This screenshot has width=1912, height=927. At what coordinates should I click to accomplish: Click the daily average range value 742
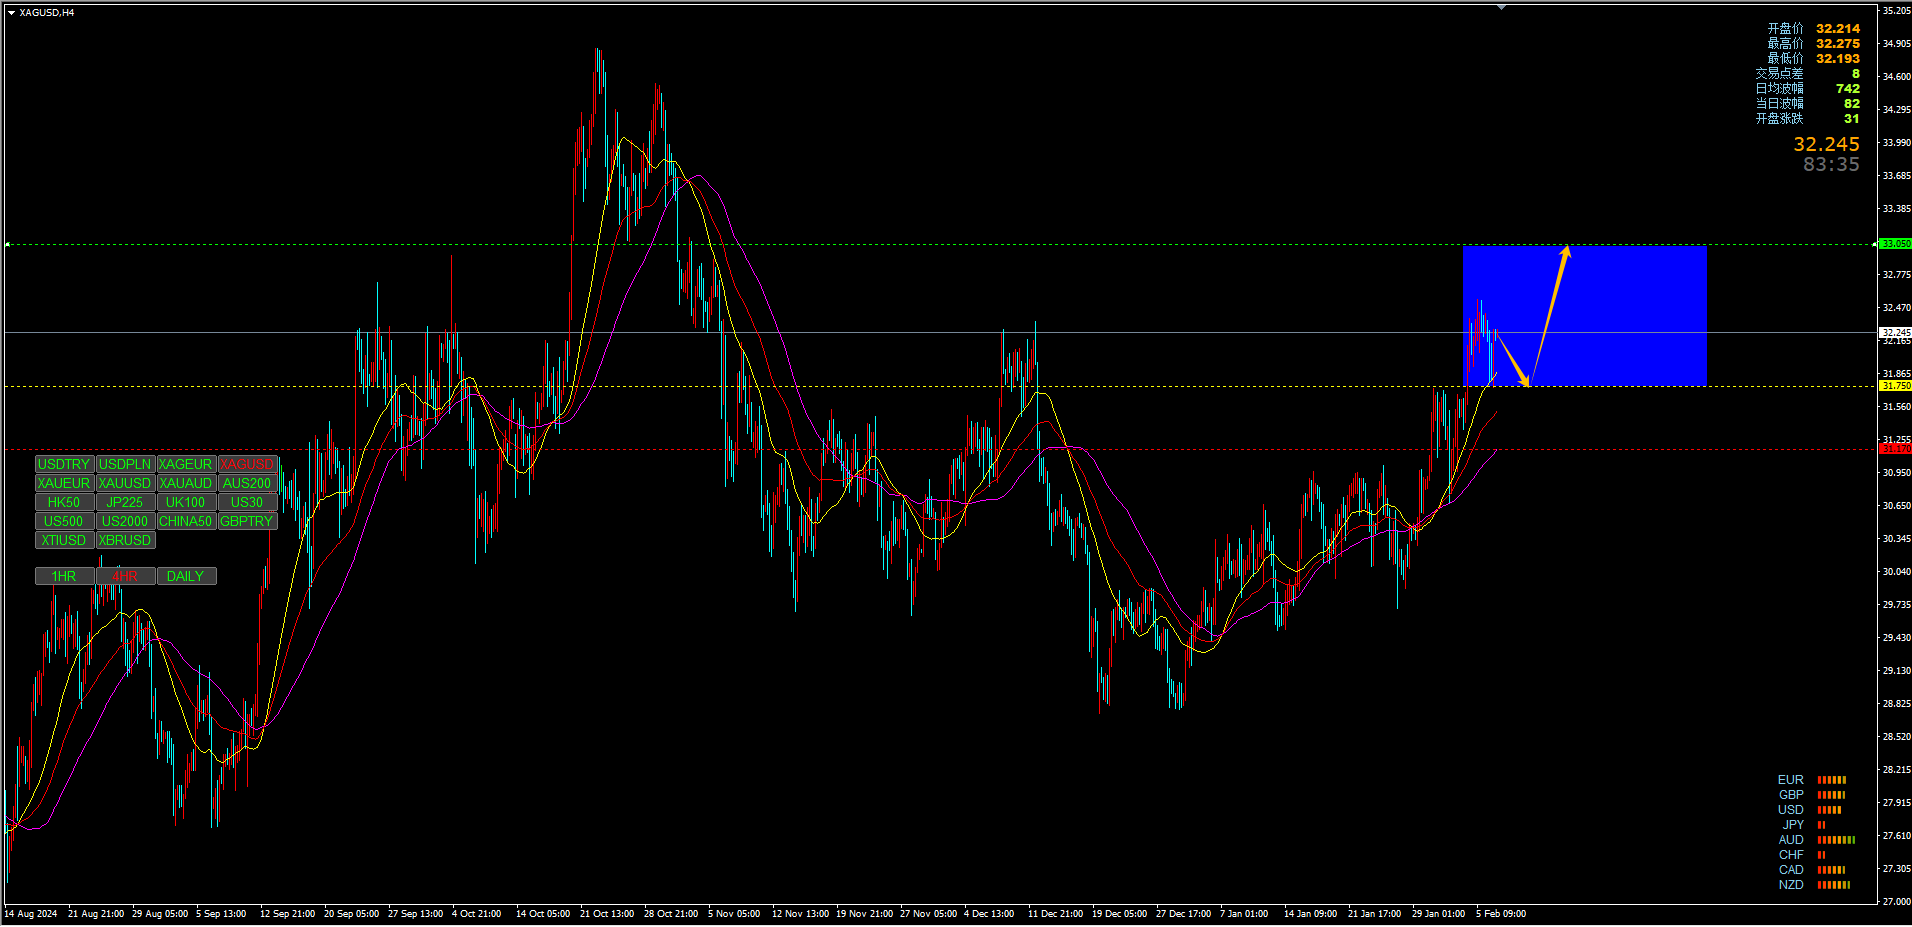click(x=1848, y=89)
